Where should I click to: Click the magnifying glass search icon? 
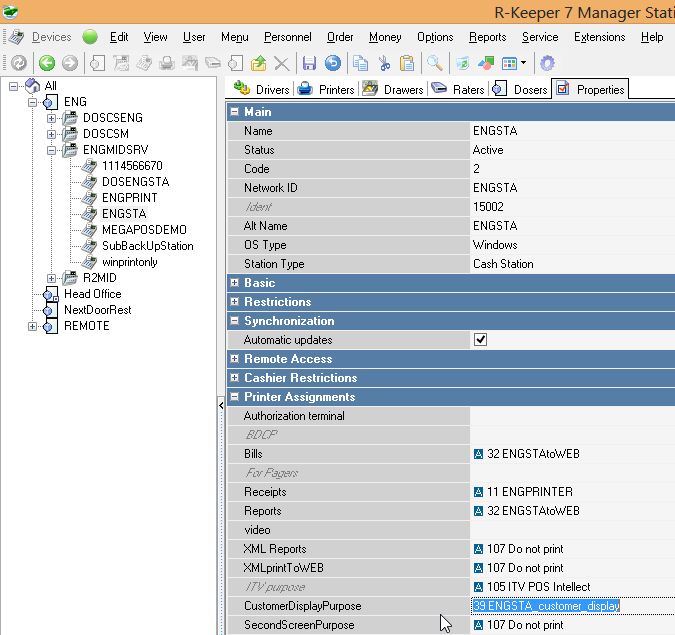[435, 63]
